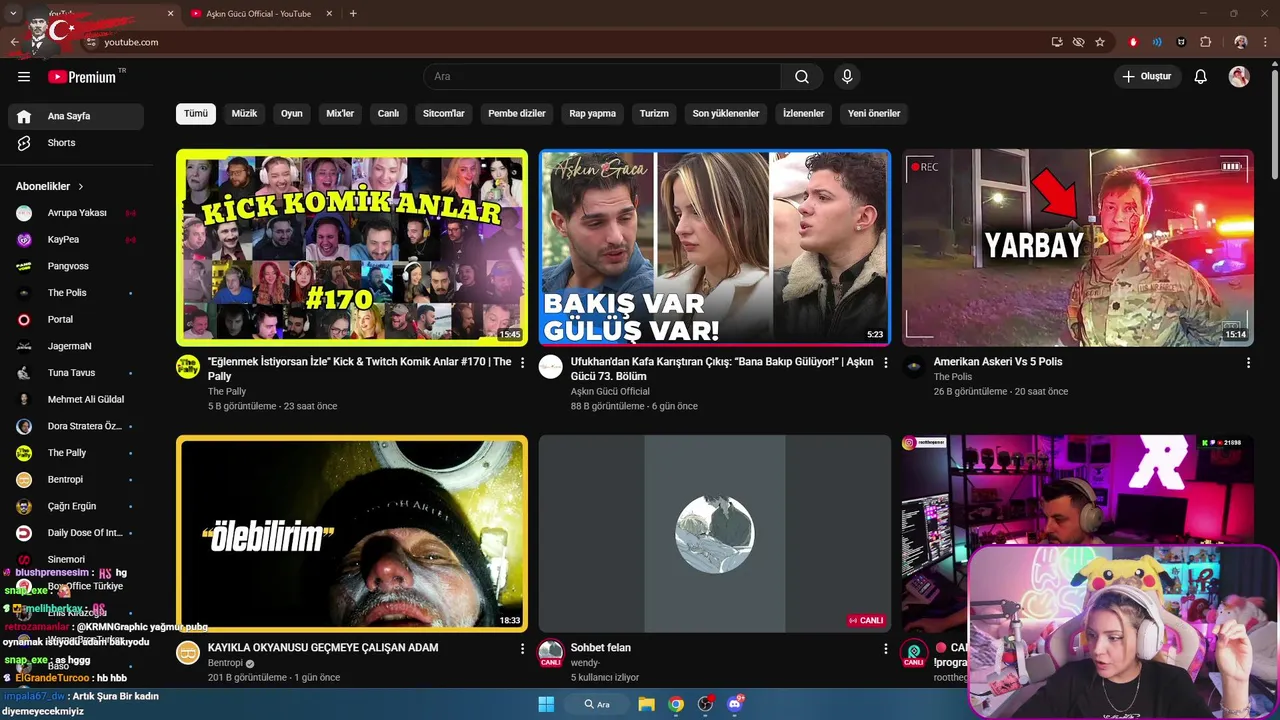Open the ölebilirim video thumbnail
Image resolution: width=1280 pixels, height=720 pixels.
[x=352, y=533]
